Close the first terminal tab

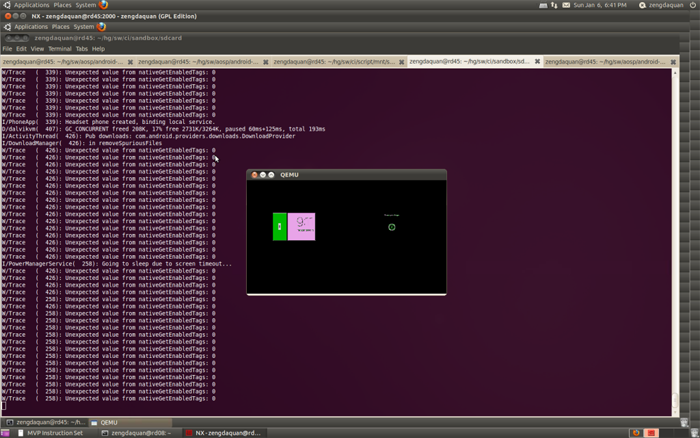tap(131, 61)
